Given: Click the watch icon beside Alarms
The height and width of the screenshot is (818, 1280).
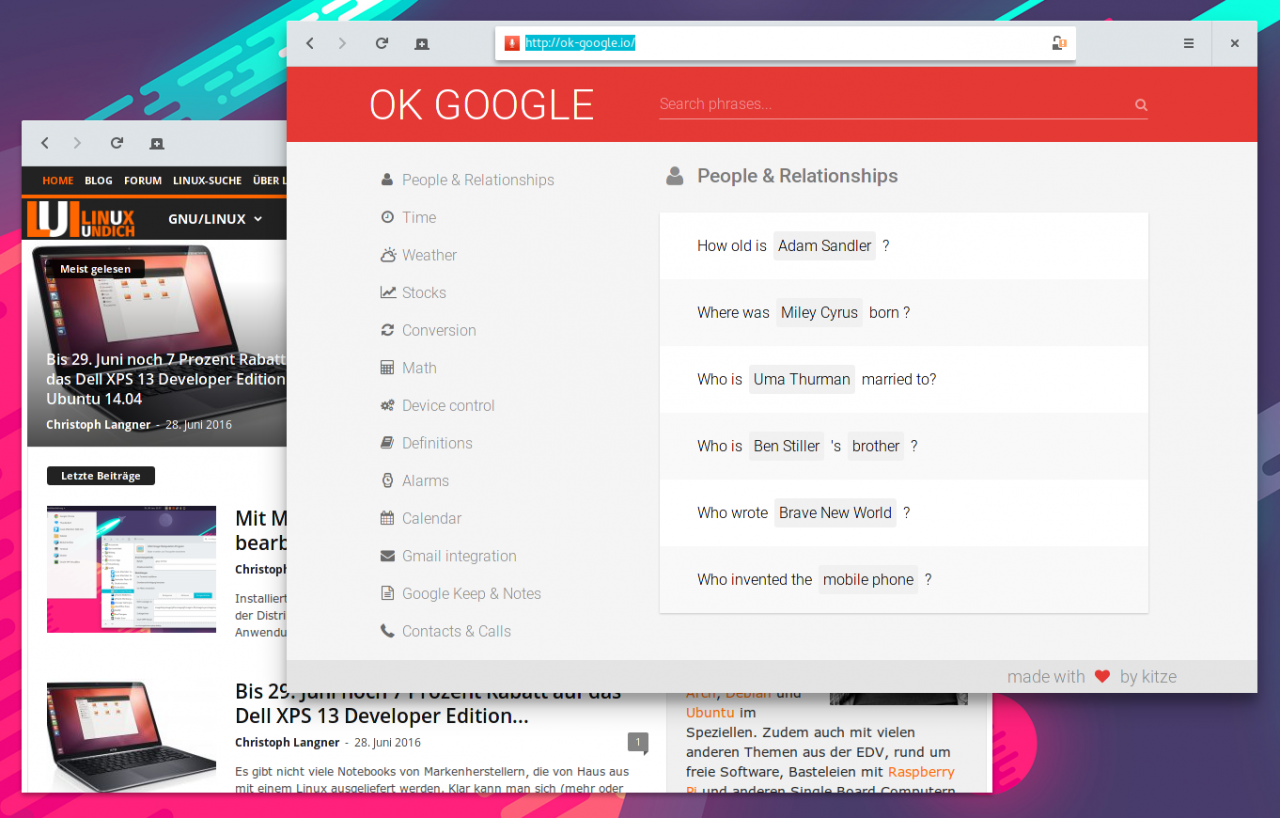Looking at the screenshot, I should [387, 481].
